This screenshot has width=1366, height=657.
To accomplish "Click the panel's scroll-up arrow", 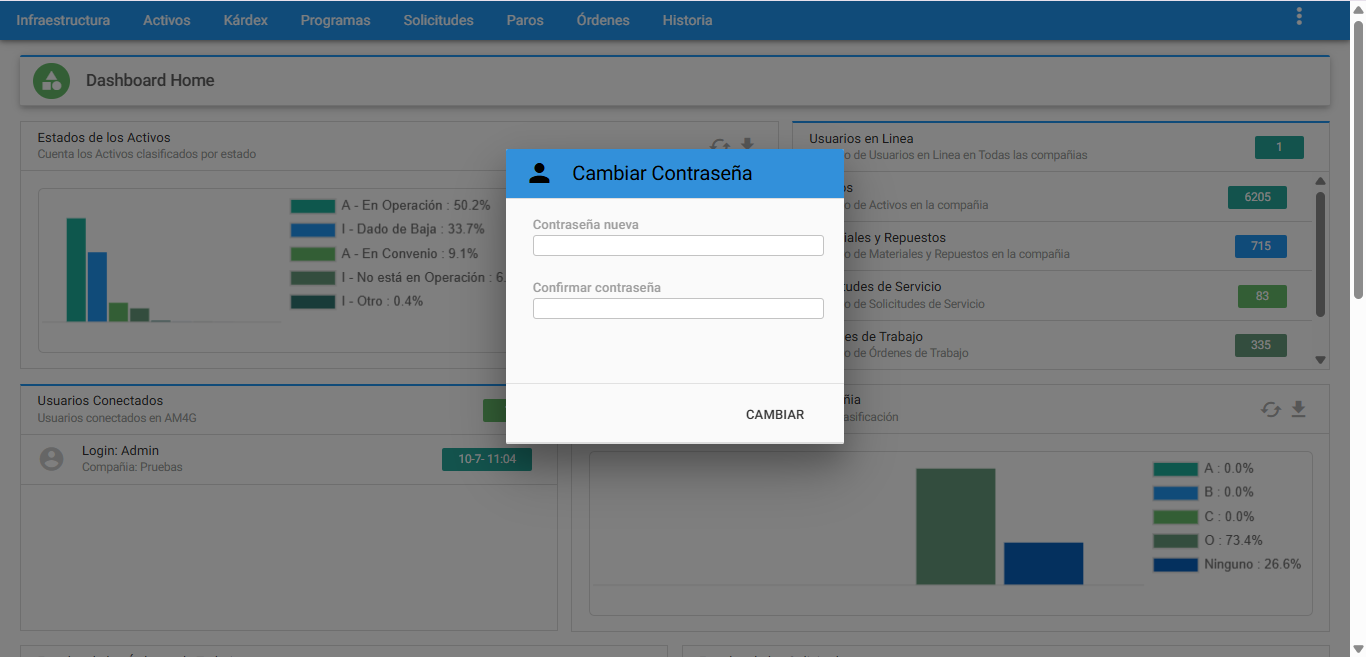I will [1320, 181].
